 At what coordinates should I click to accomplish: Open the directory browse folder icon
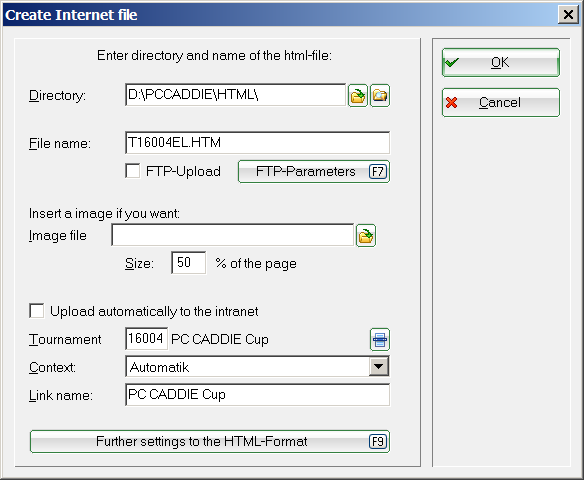[358, 96]
